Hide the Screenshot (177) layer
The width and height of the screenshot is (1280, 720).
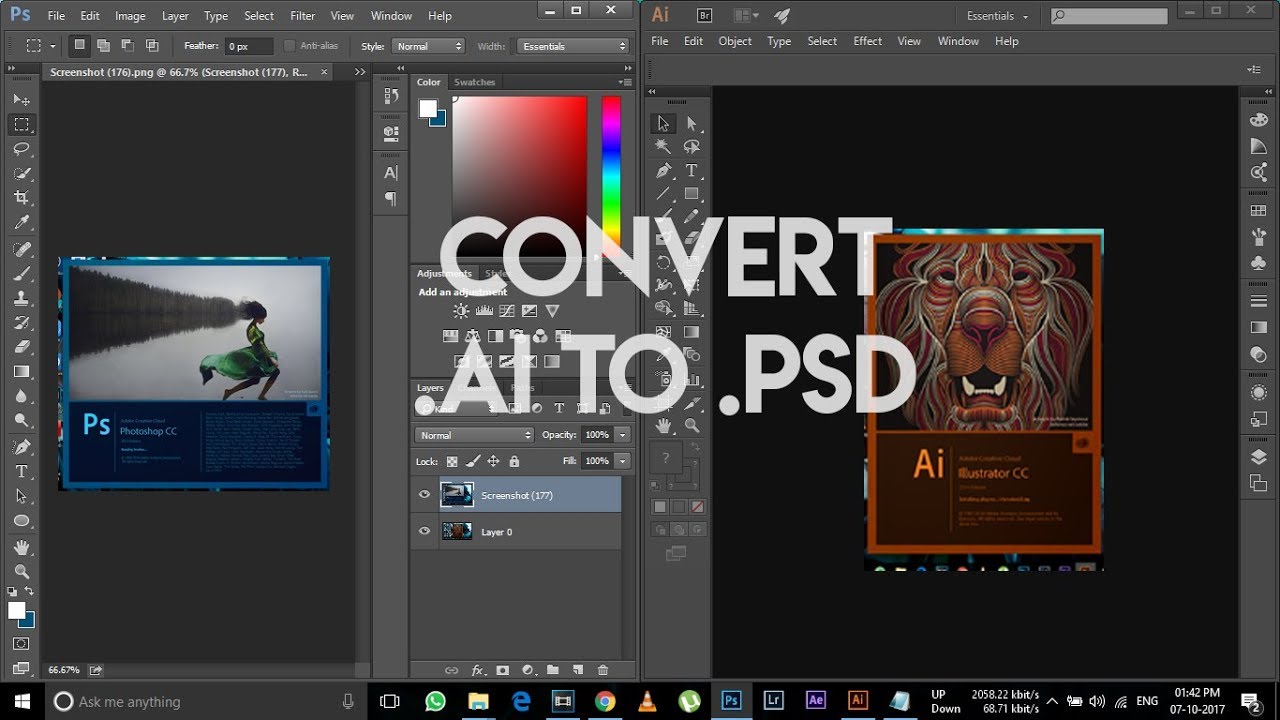coord(424,494)
